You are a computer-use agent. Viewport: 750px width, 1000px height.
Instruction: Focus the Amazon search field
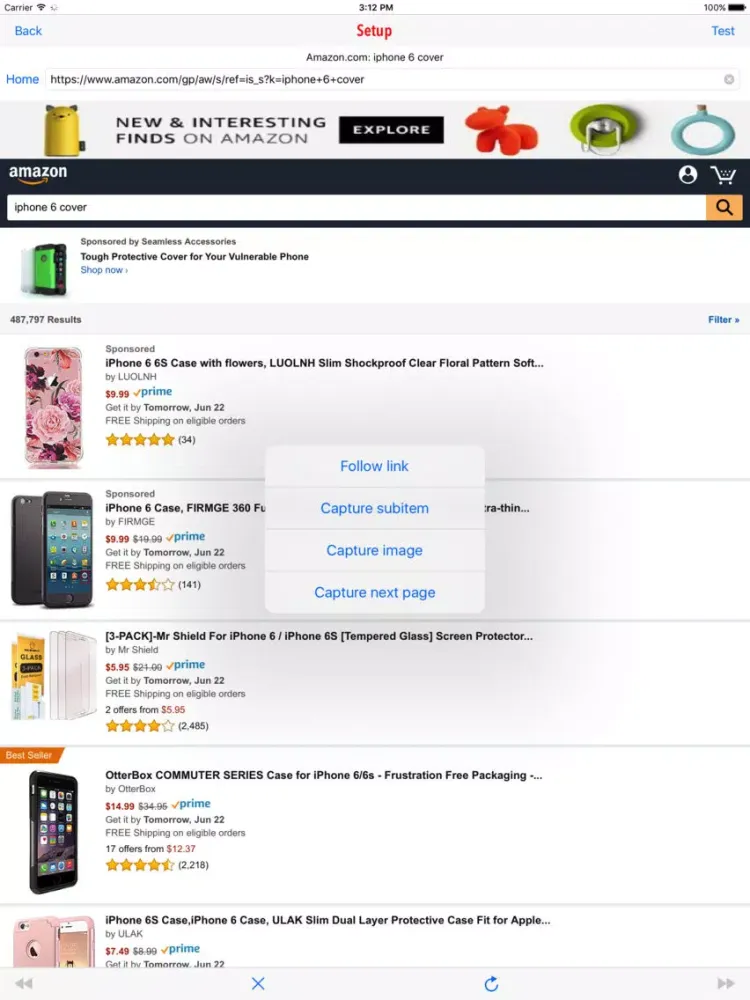coord(355,207)
